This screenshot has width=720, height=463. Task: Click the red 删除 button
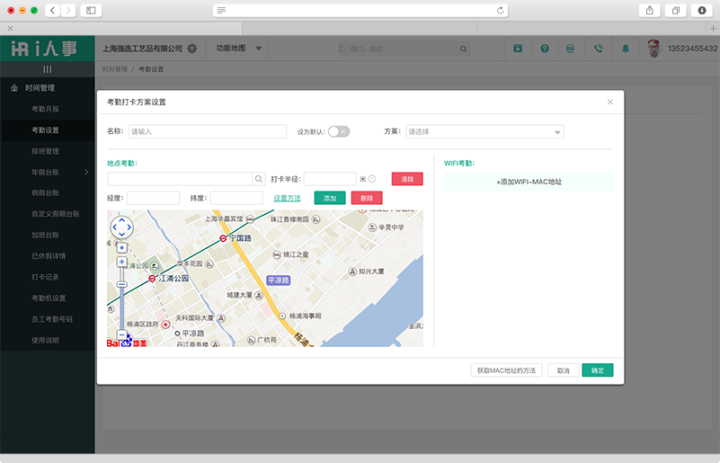[x=366, y=198]
